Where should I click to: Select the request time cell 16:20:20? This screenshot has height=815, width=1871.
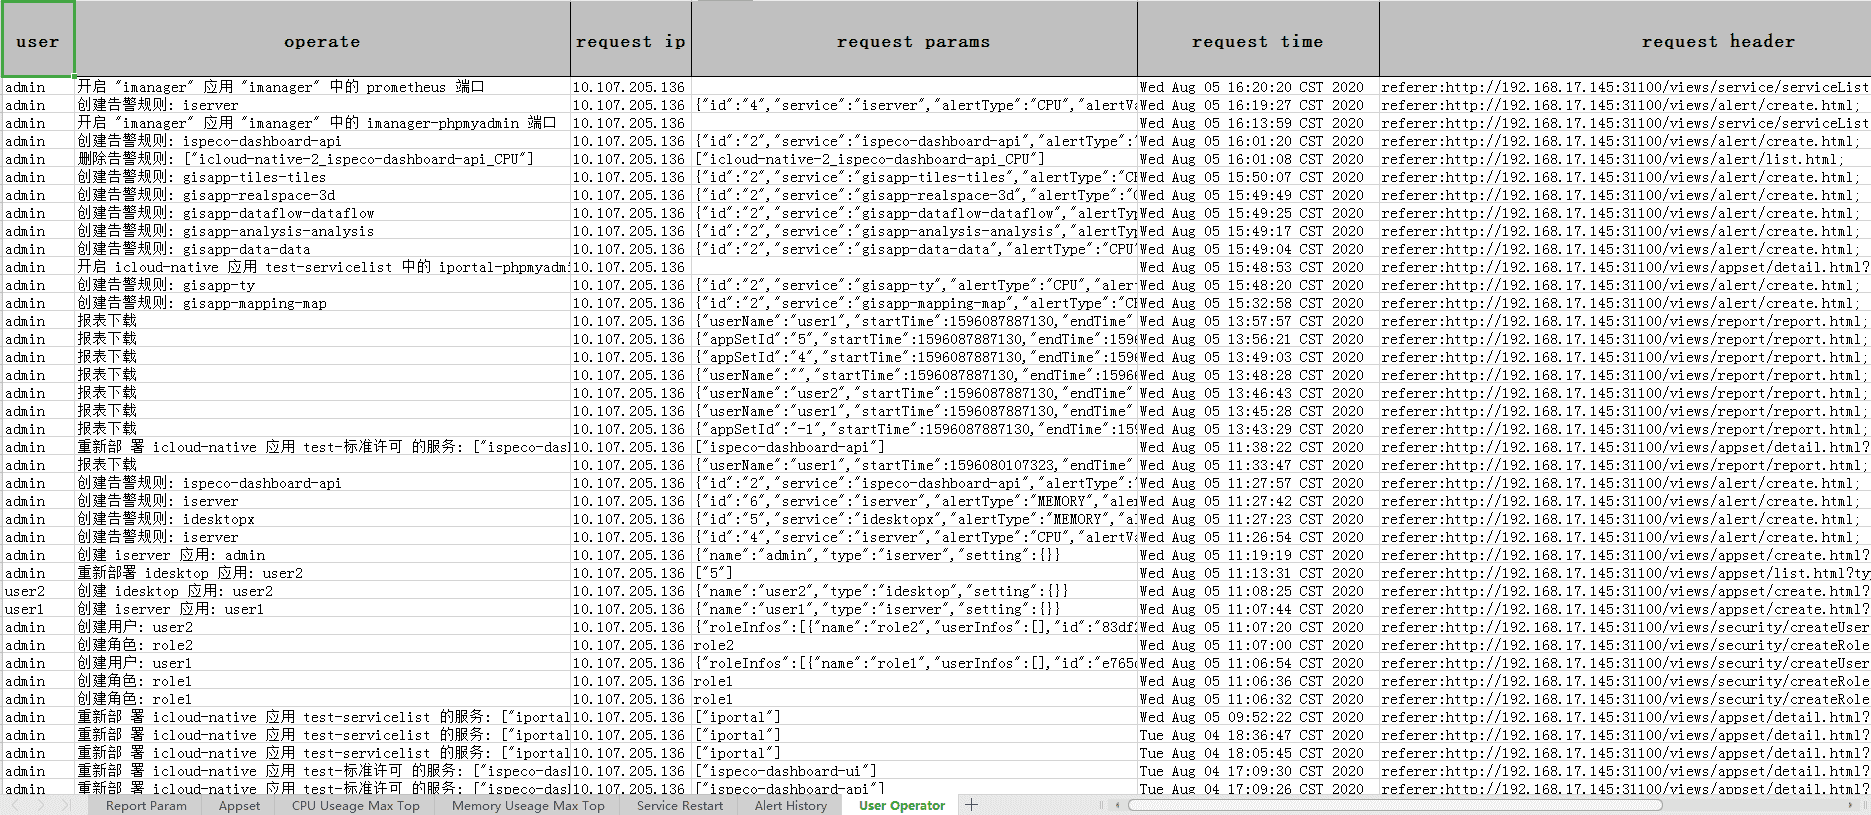point(1257,87)
